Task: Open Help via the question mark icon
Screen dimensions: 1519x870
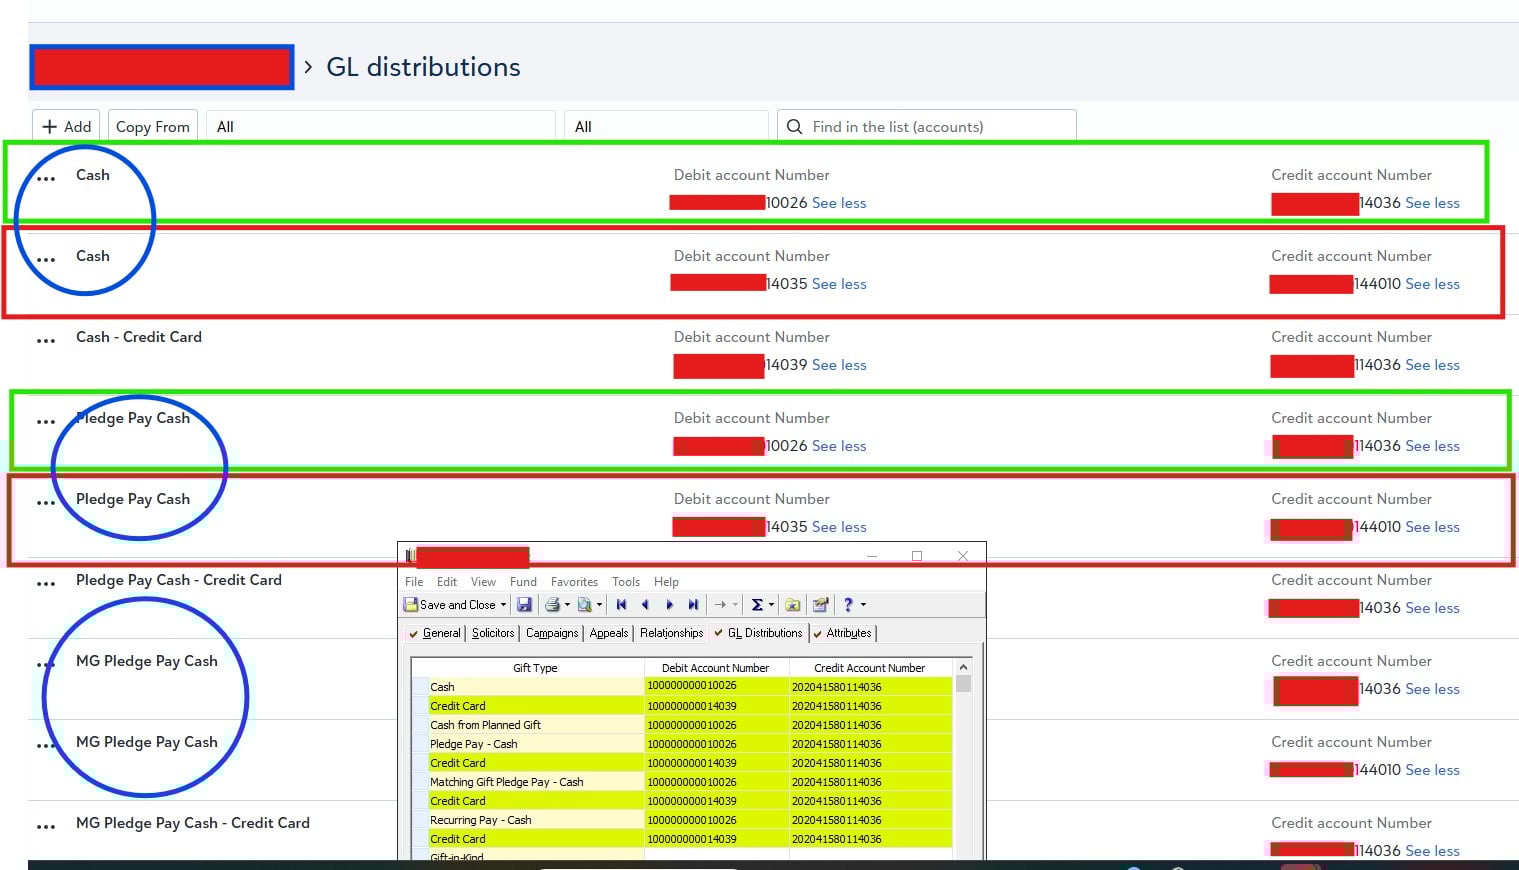Action: (848, 605)
